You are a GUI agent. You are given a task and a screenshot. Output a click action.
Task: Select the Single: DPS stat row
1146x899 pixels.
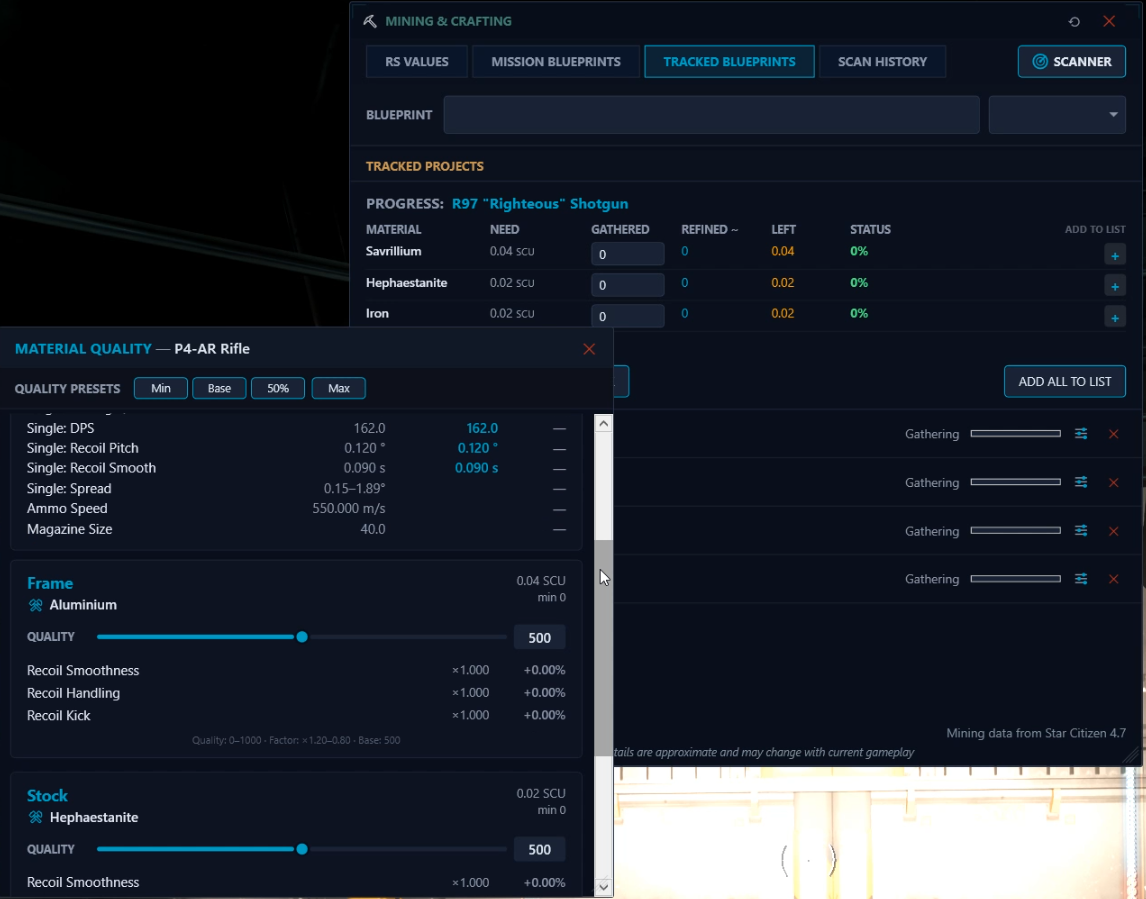[296, 428]
